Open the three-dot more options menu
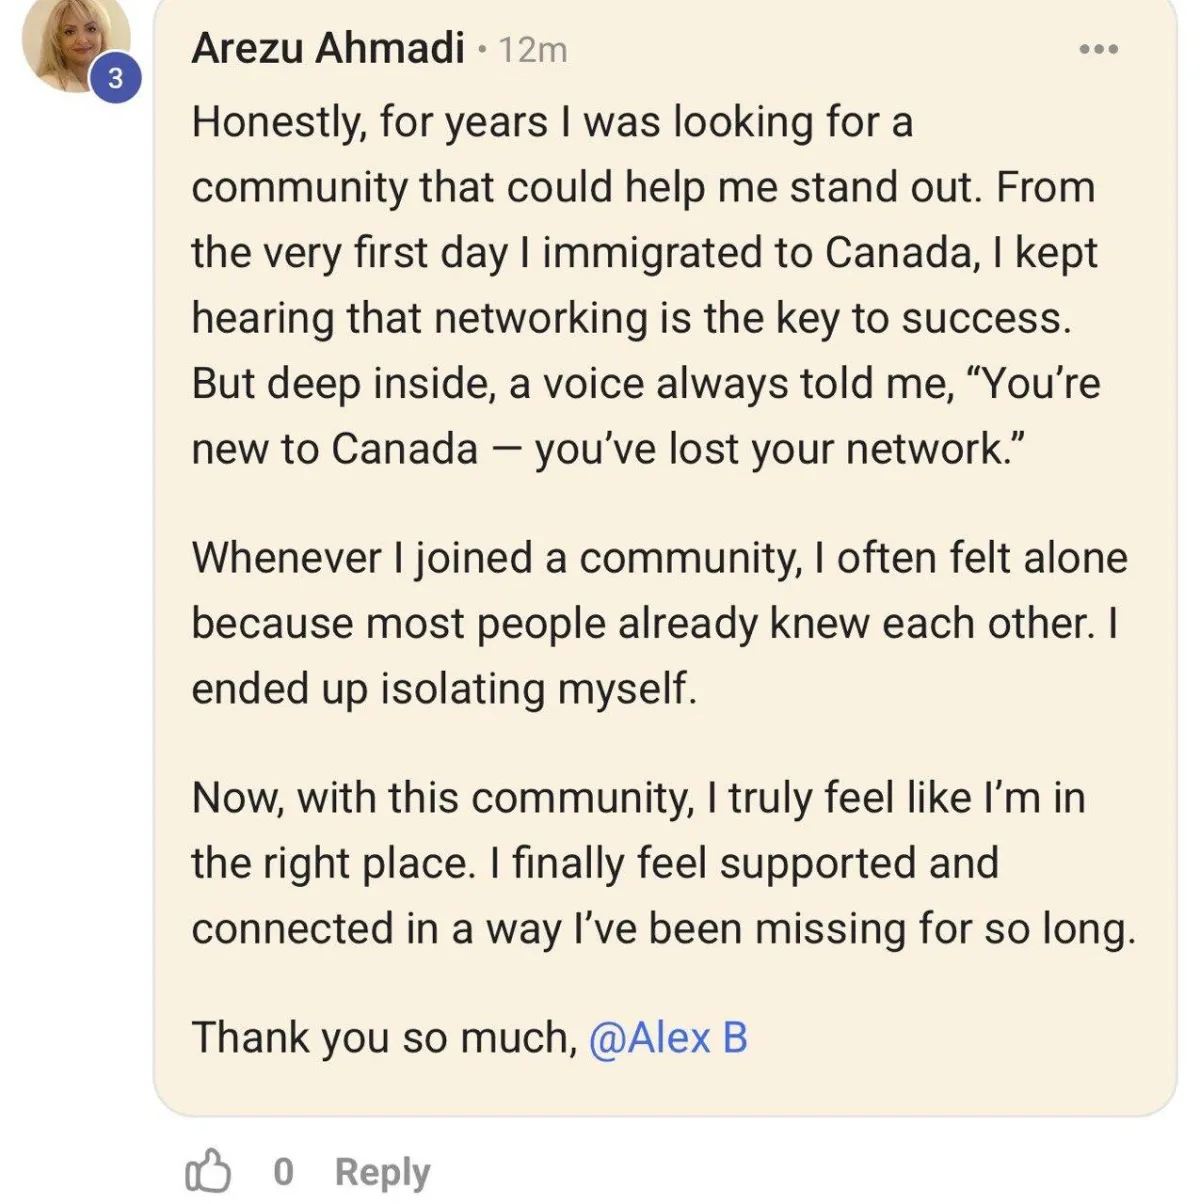 pyautogui.click(x=1099, y=48)
